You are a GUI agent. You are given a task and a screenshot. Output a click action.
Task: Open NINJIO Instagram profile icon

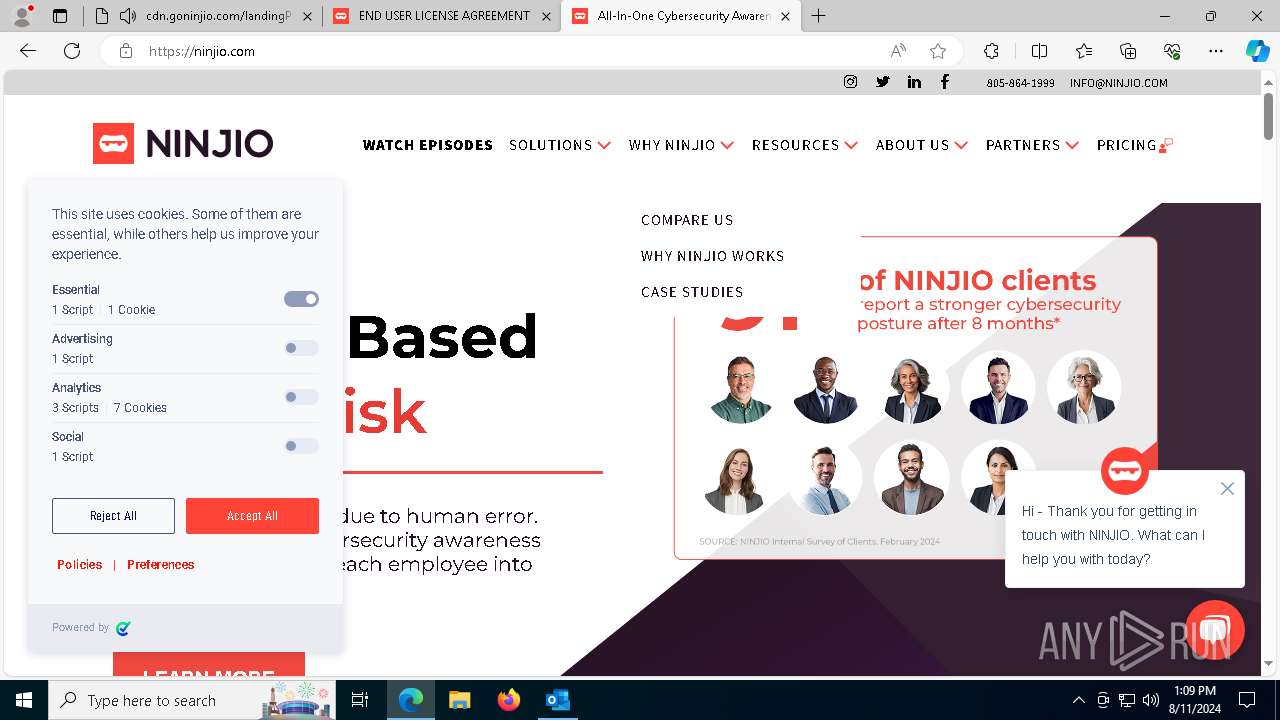(x=850, y=82)
